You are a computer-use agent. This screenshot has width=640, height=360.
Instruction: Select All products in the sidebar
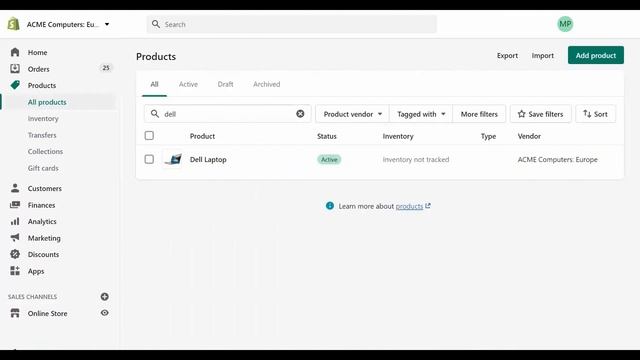pos(47,102)
